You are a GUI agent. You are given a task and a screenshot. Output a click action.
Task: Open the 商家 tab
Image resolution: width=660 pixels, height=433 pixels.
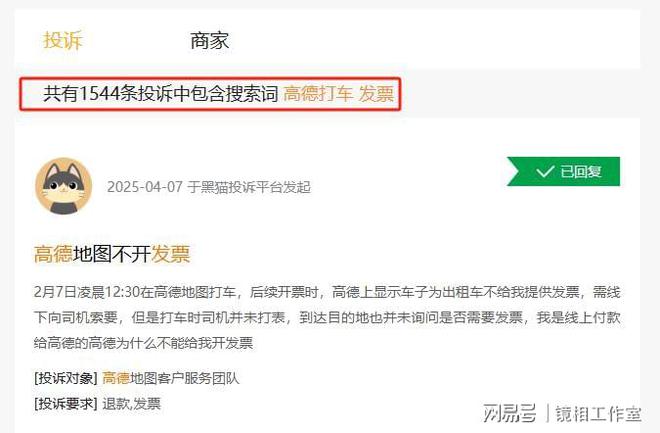pyautogui.click(x=209, y=41)
